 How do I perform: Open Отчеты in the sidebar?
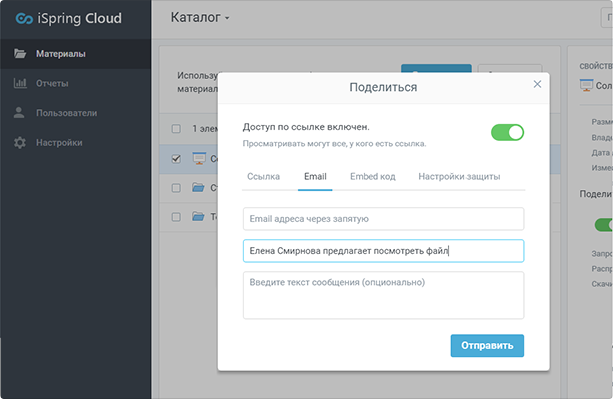point(75,83)
